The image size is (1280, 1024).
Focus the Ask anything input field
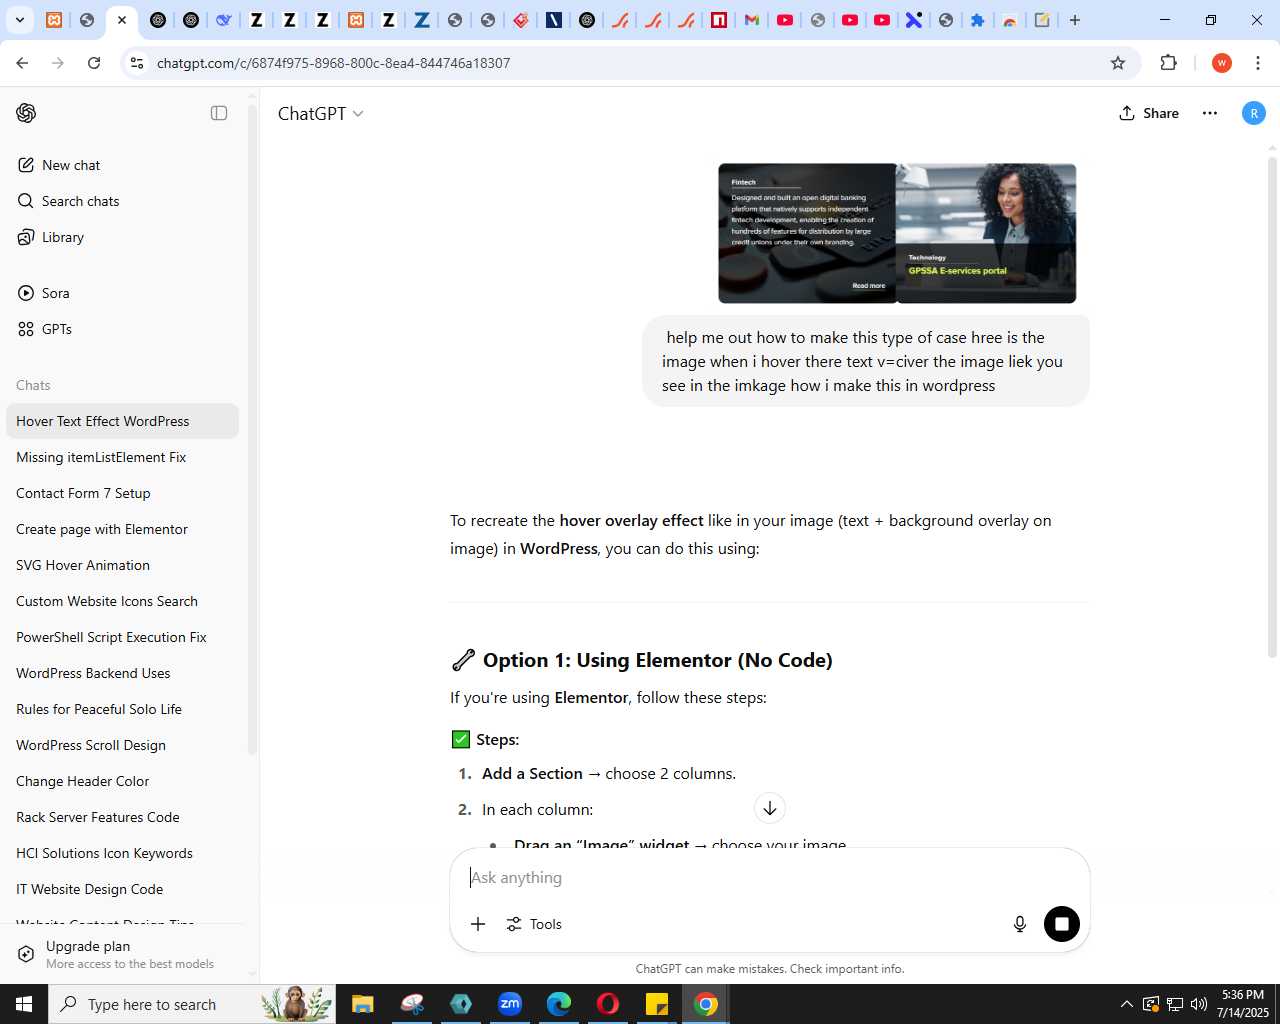(770, 877)
